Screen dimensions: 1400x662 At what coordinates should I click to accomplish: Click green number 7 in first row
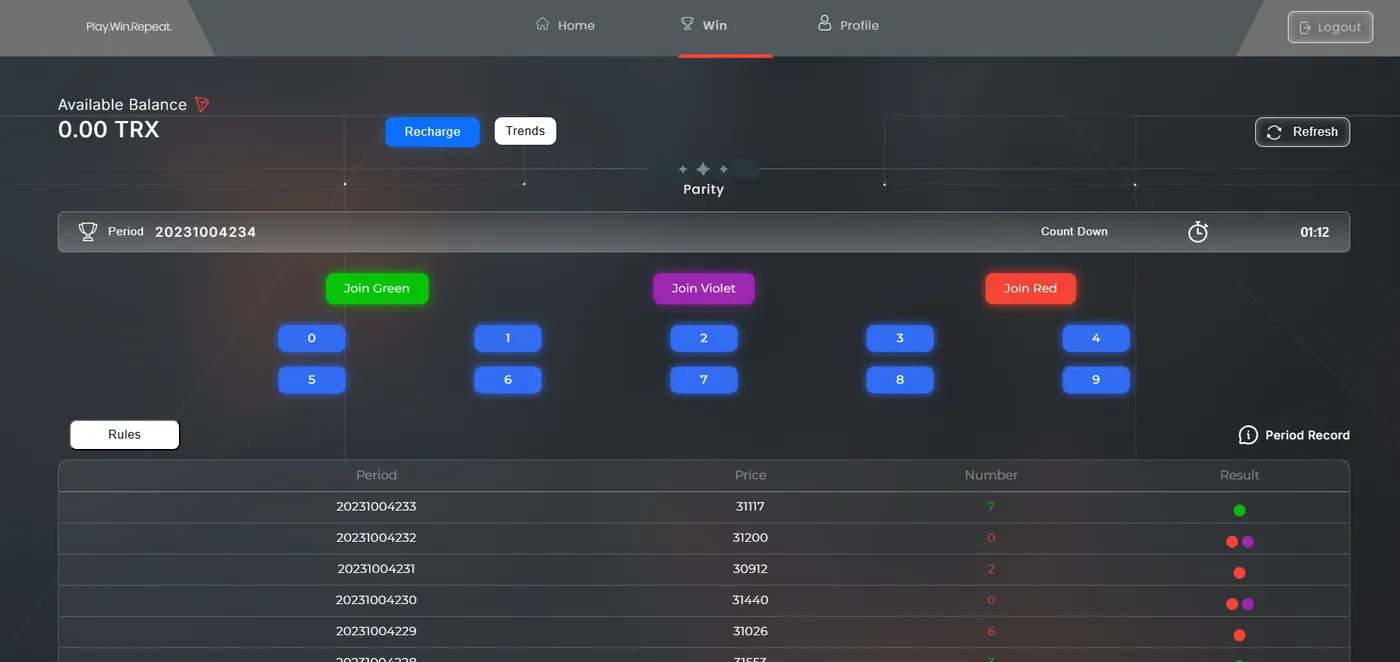(991, 507)
